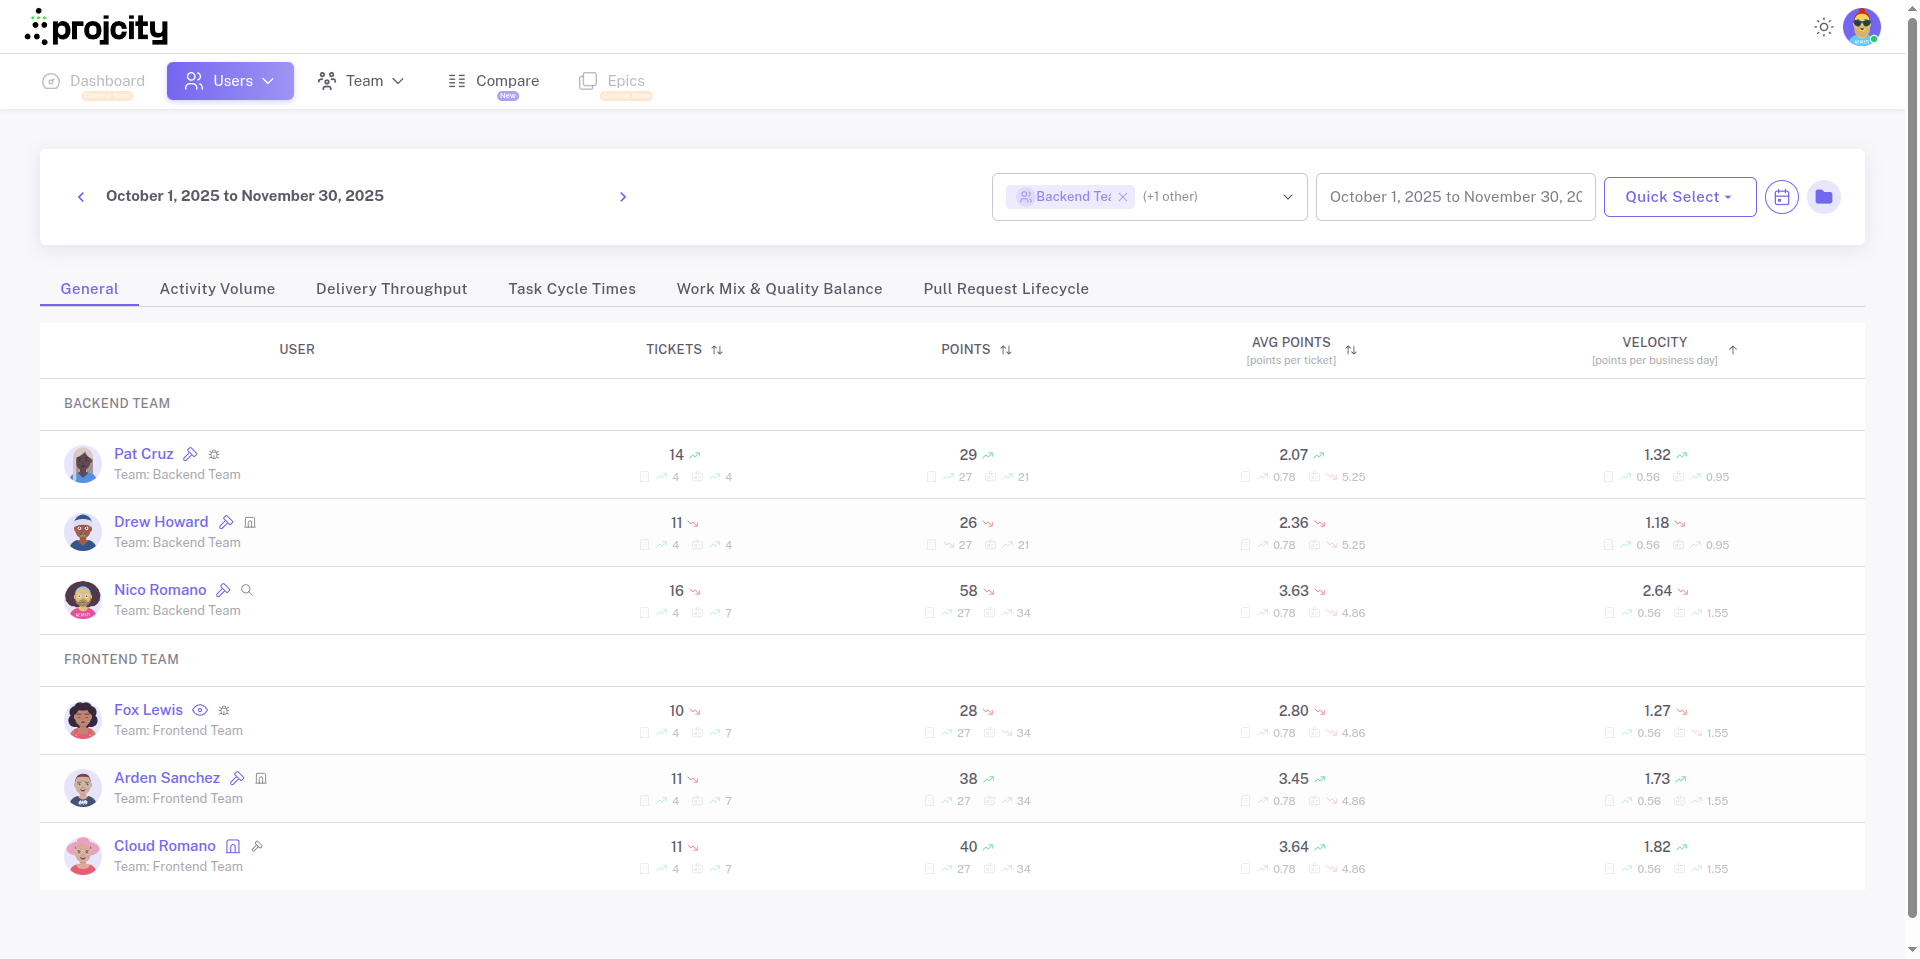Click the date range input field
Screen dimensions: 1920x959
(x=1455, y=197)
